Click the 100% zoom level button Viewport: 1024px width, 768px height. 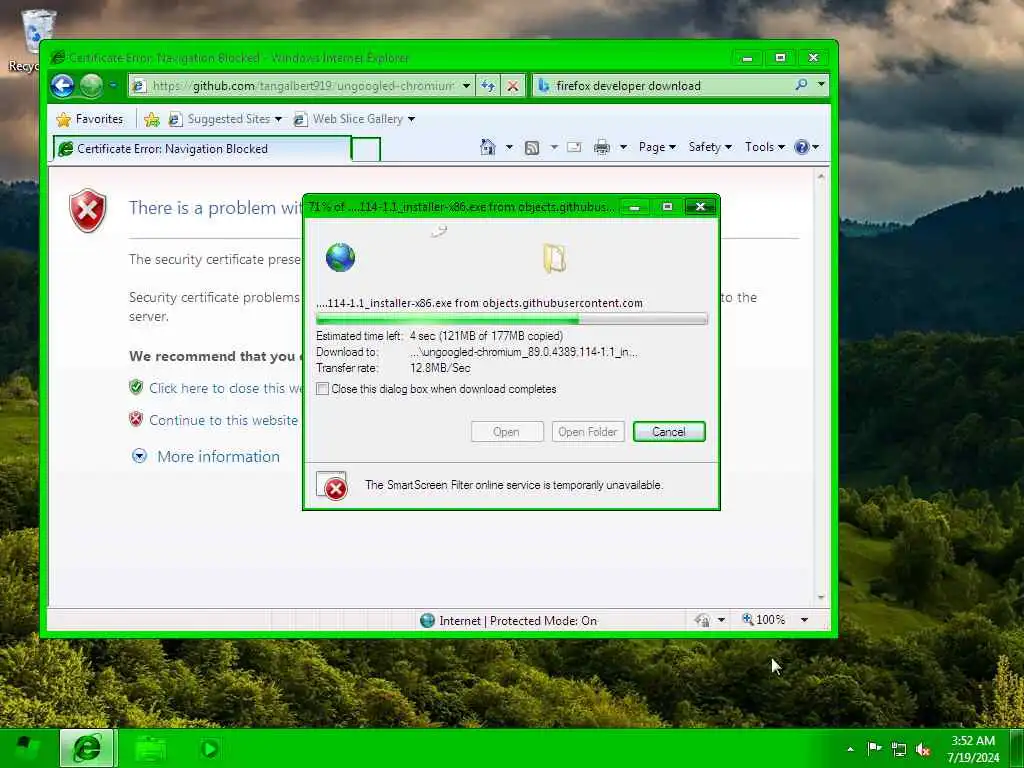[763, 619]
